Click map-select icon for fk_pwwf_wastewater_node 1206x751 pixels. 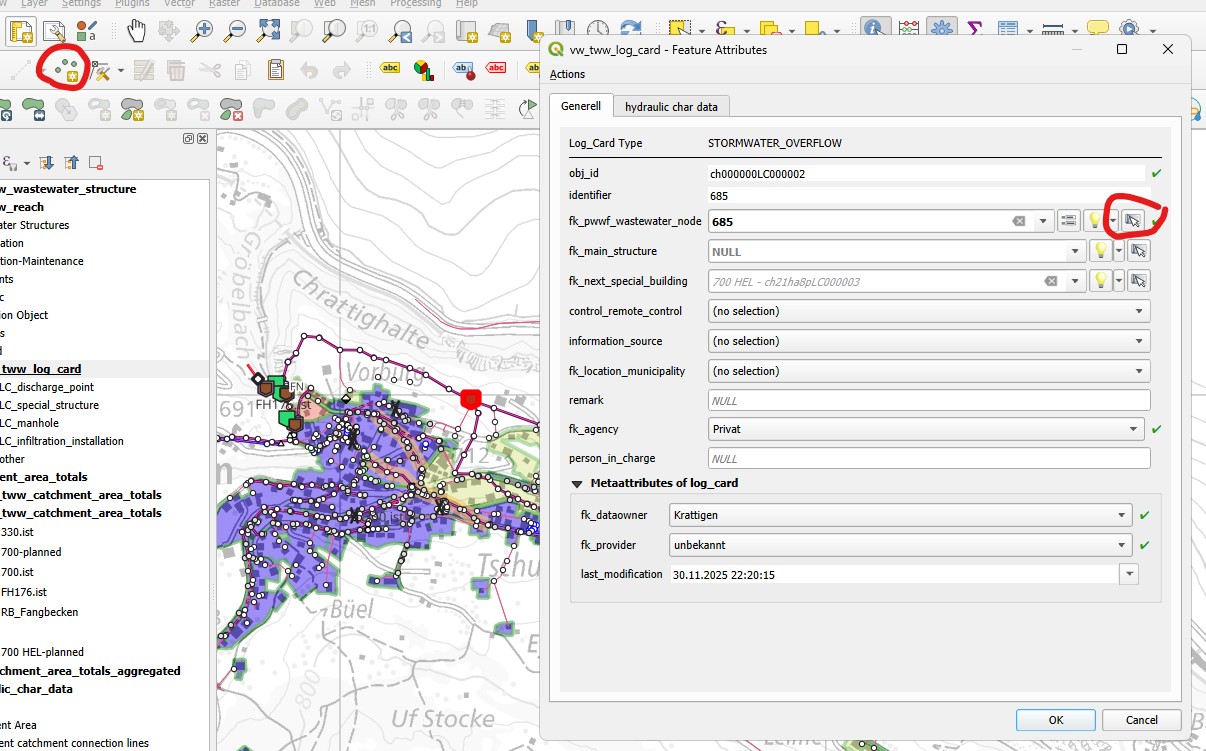1133,221
